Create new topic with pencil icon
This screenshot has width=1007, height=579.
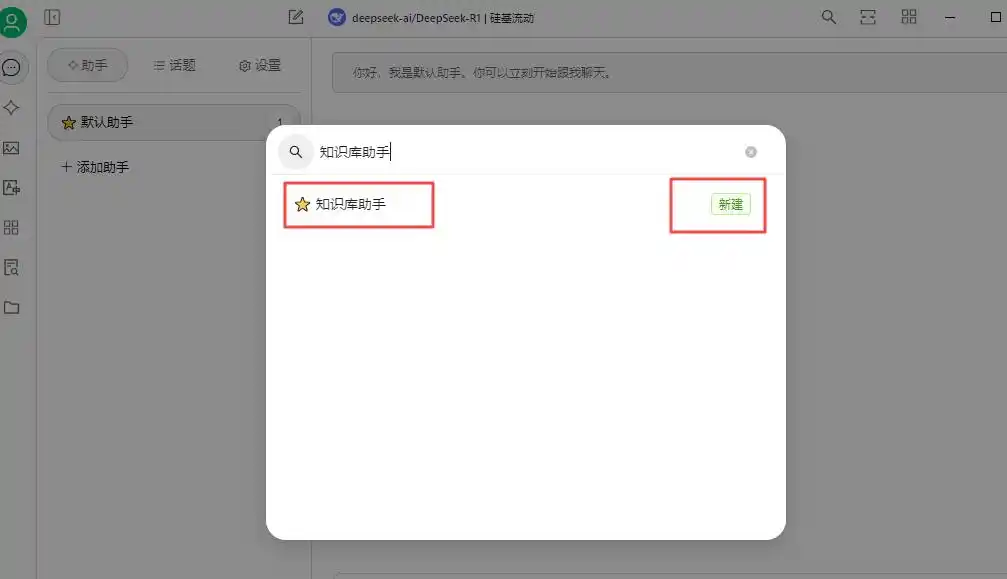tap(295, 17)
